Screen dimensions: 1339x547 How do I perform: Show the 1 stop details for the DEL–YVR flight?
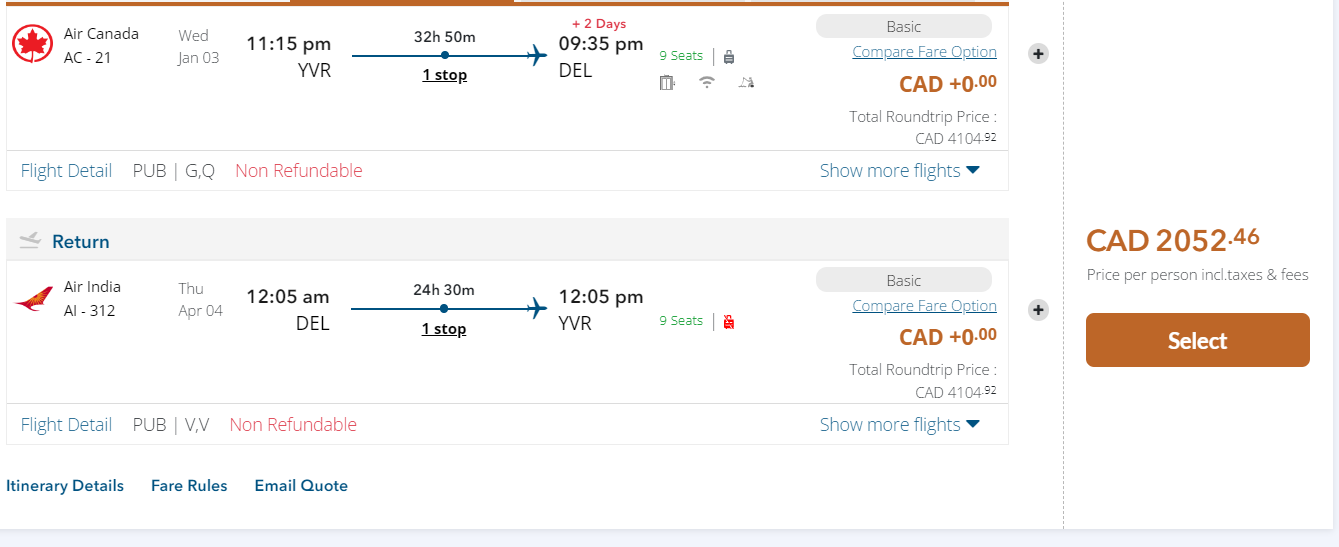[444, 329]
